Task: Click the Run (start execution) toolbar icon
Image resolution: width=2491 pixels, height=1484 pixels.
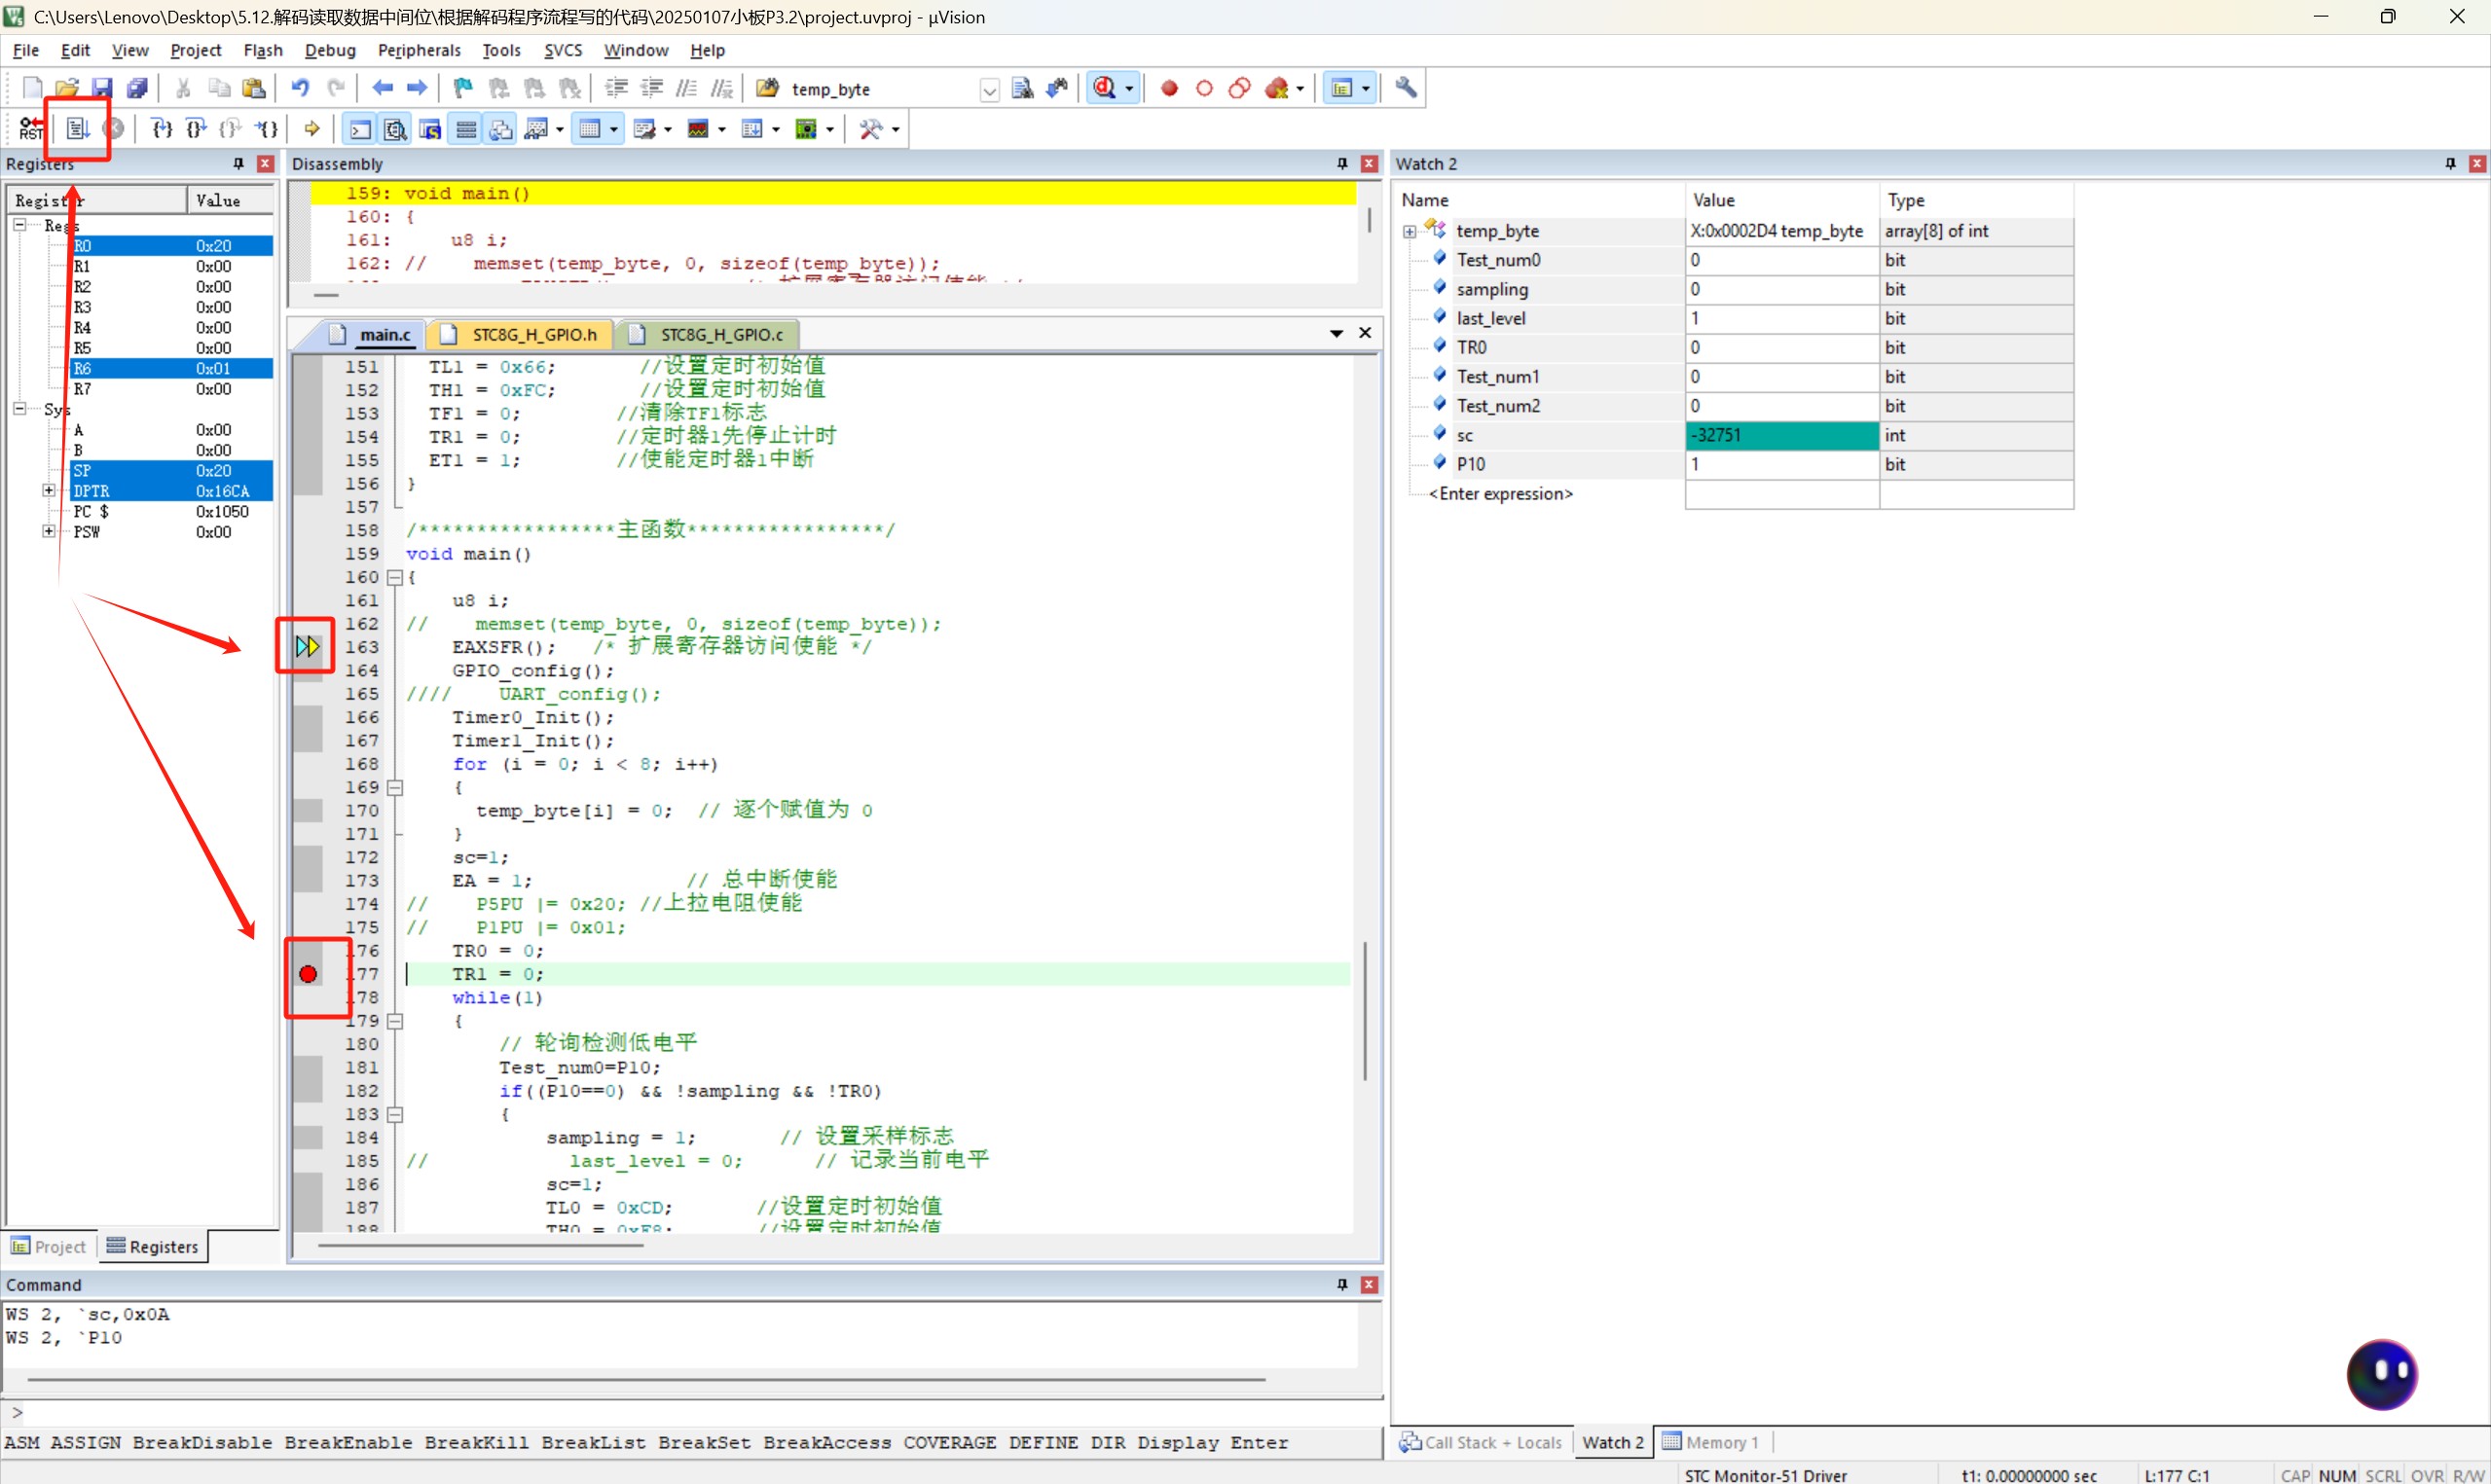Action: (78, 128)
